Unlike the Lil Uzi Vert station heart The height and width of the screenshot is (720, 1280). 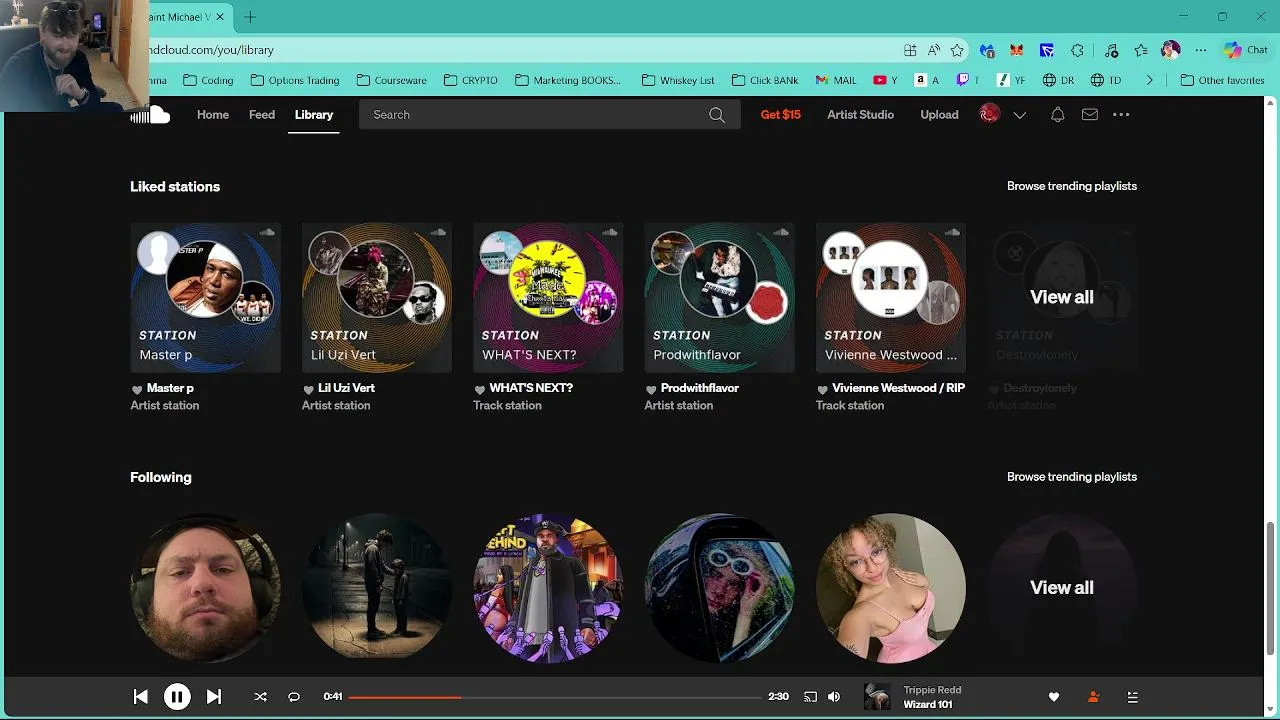pos(308,389)
